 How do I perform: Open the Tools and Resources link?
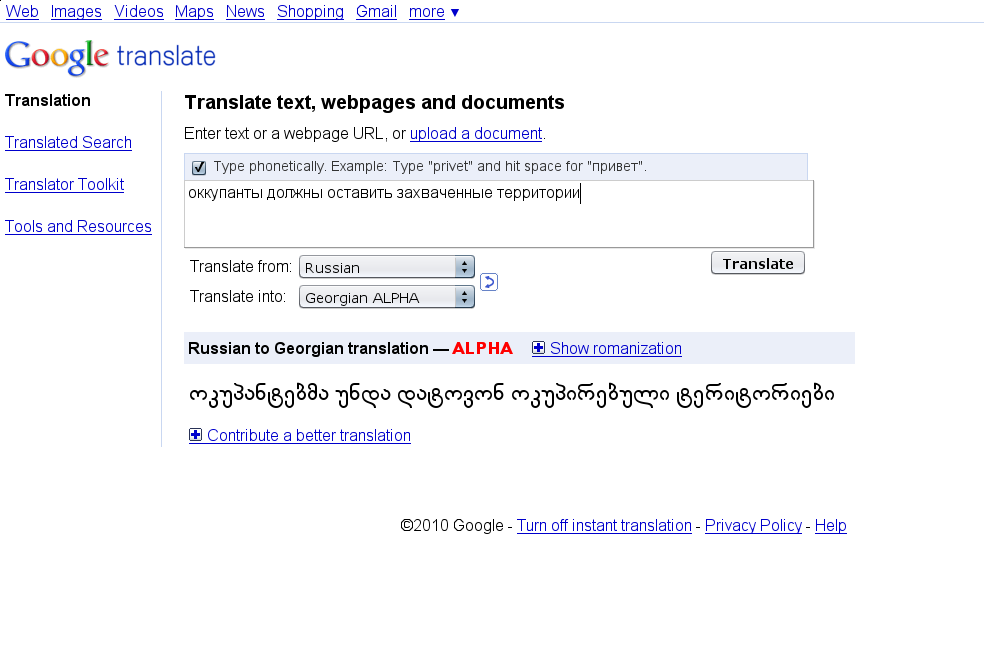pyautogui.click(x=78, y=227)
